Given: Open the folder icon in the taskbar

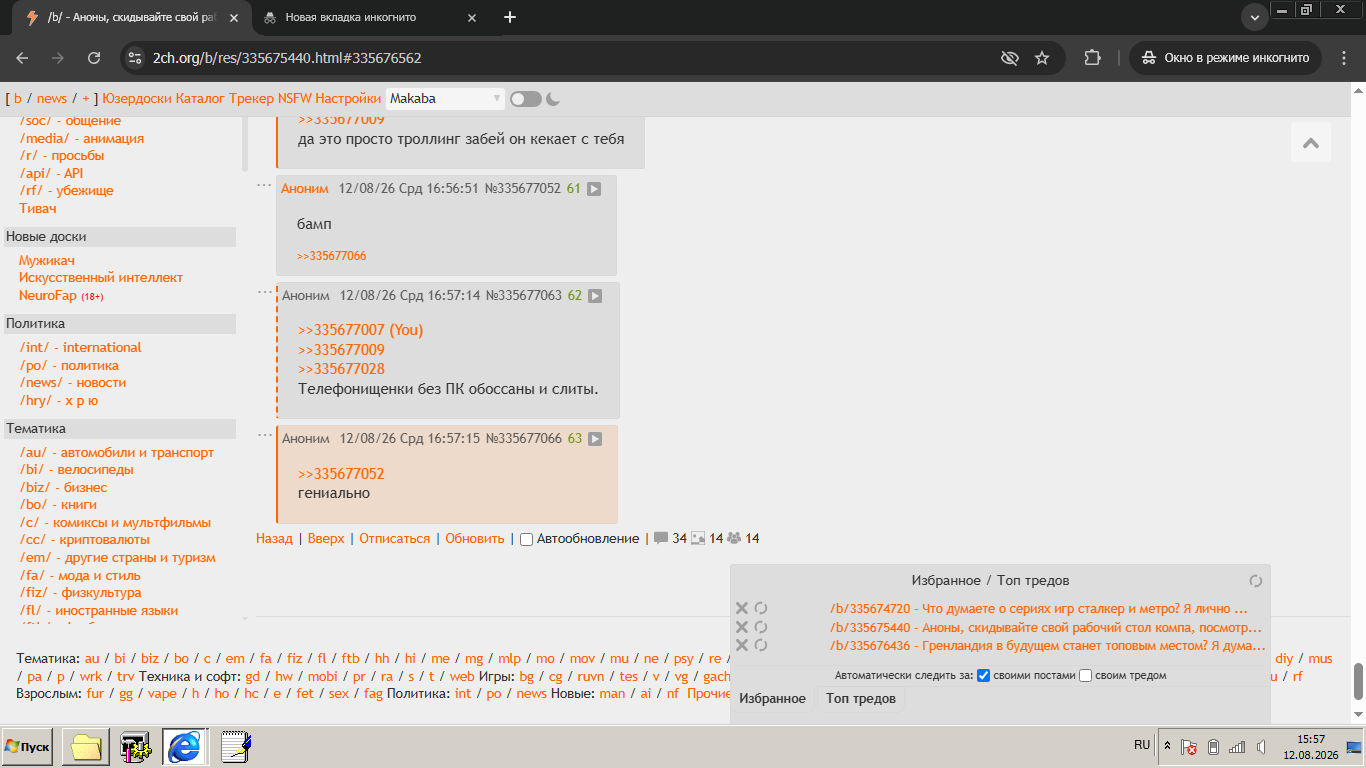Looking at the screenshot, I should click(x=86, y=747).
